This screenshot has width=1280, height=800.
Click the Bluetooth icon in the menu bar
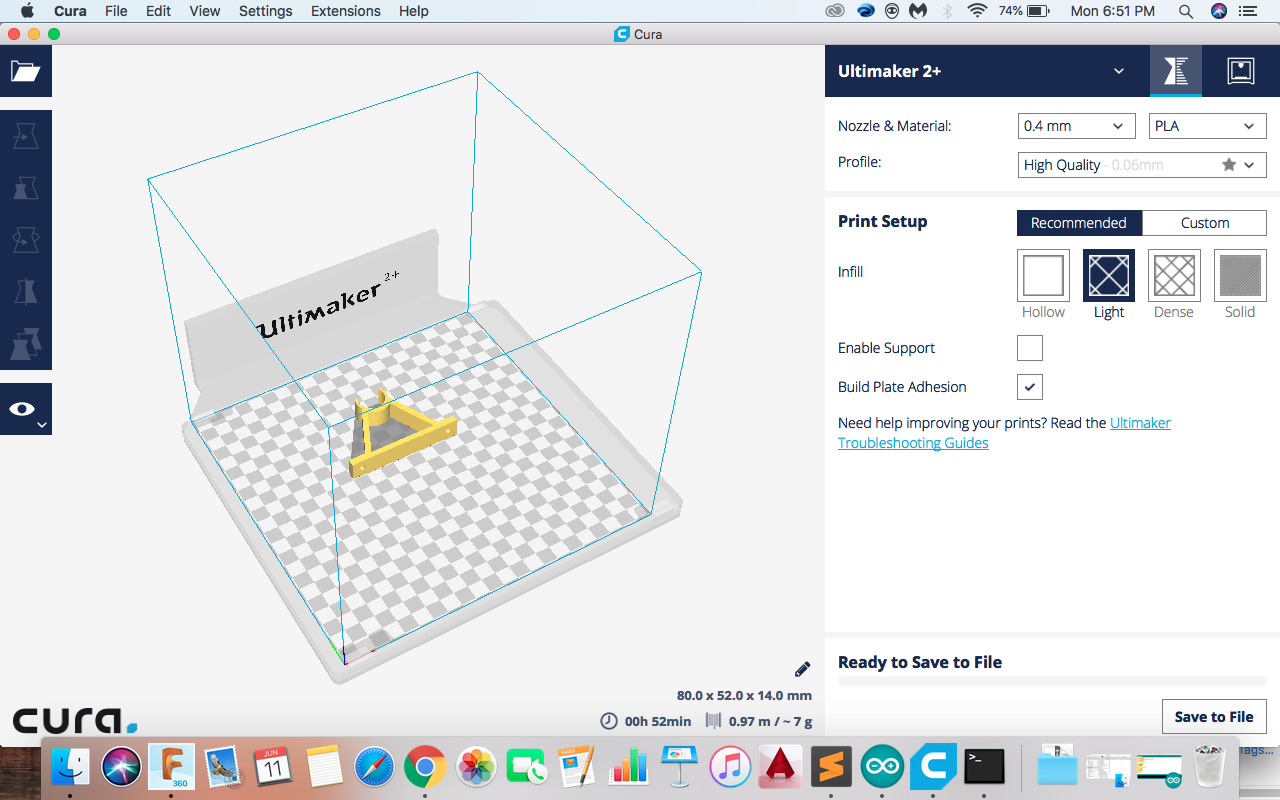(x=948, y=11)
